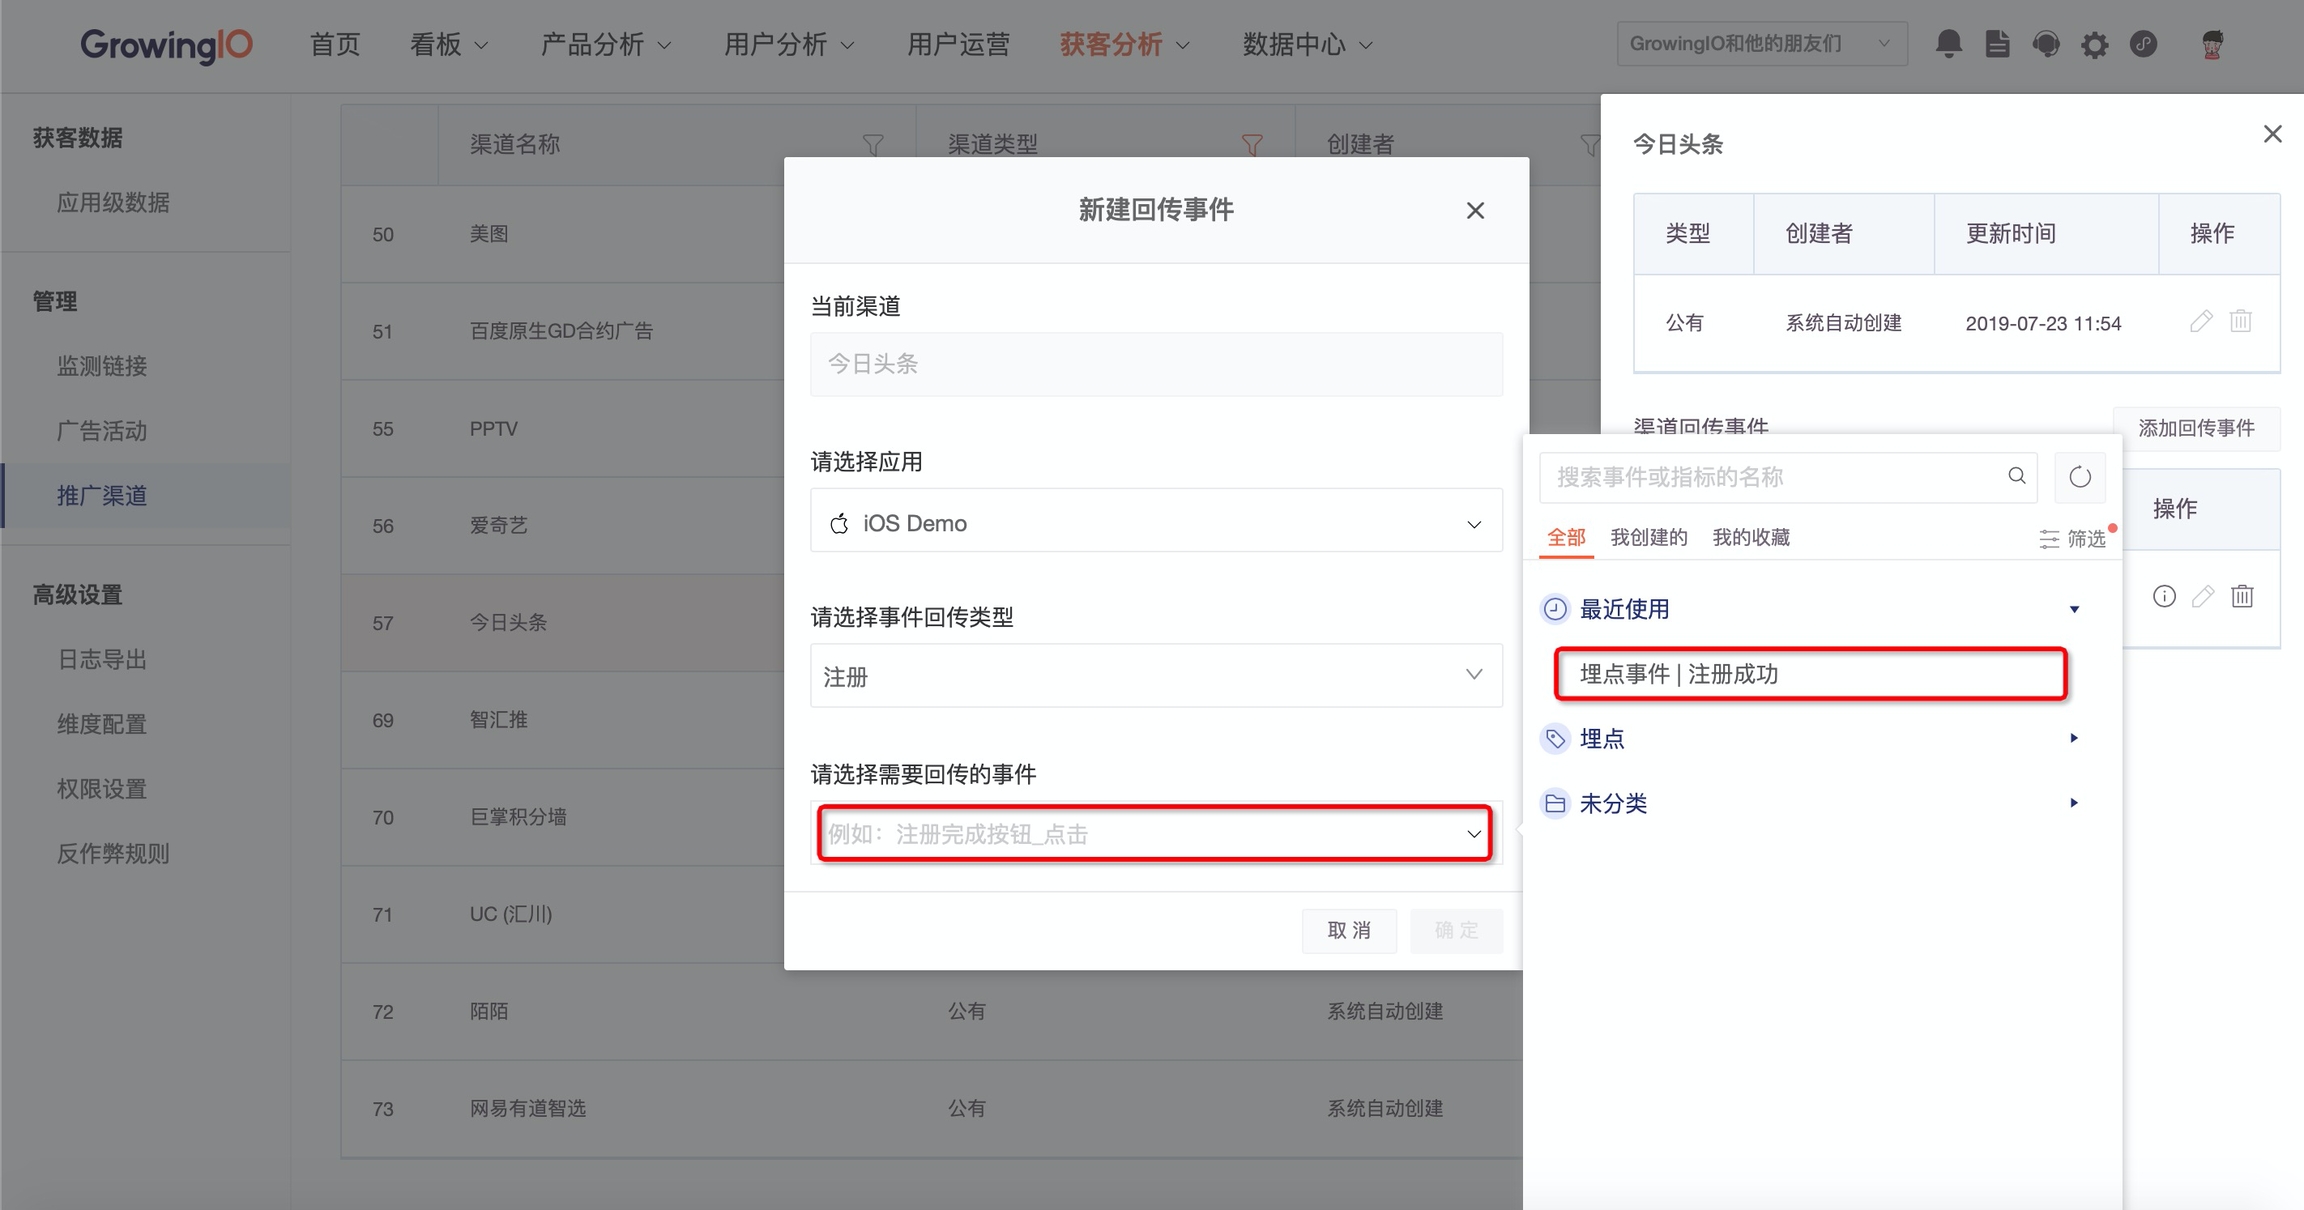The width and height of the screenshot is (2304, 1210).
Task: Click the notification bell icon
Action: (1948, 44)
